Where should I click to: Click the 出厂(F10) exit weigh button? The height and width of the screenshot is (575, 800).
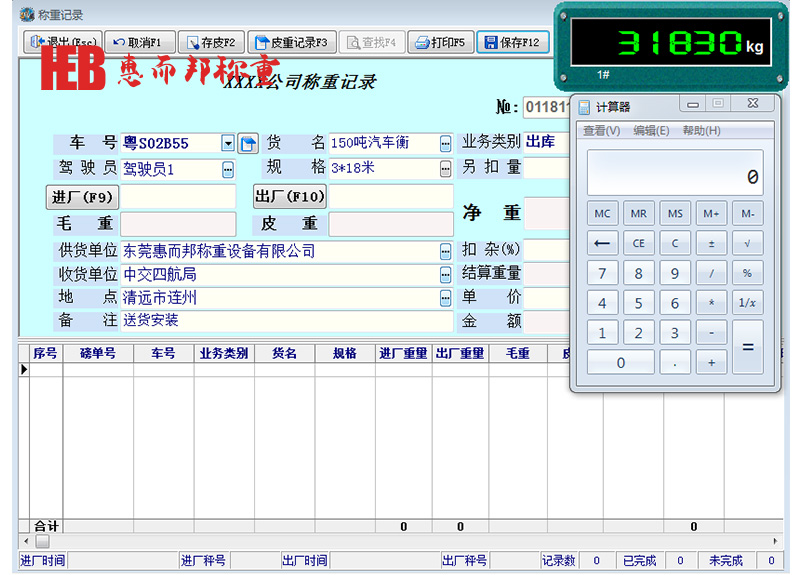tap(289, 197)
